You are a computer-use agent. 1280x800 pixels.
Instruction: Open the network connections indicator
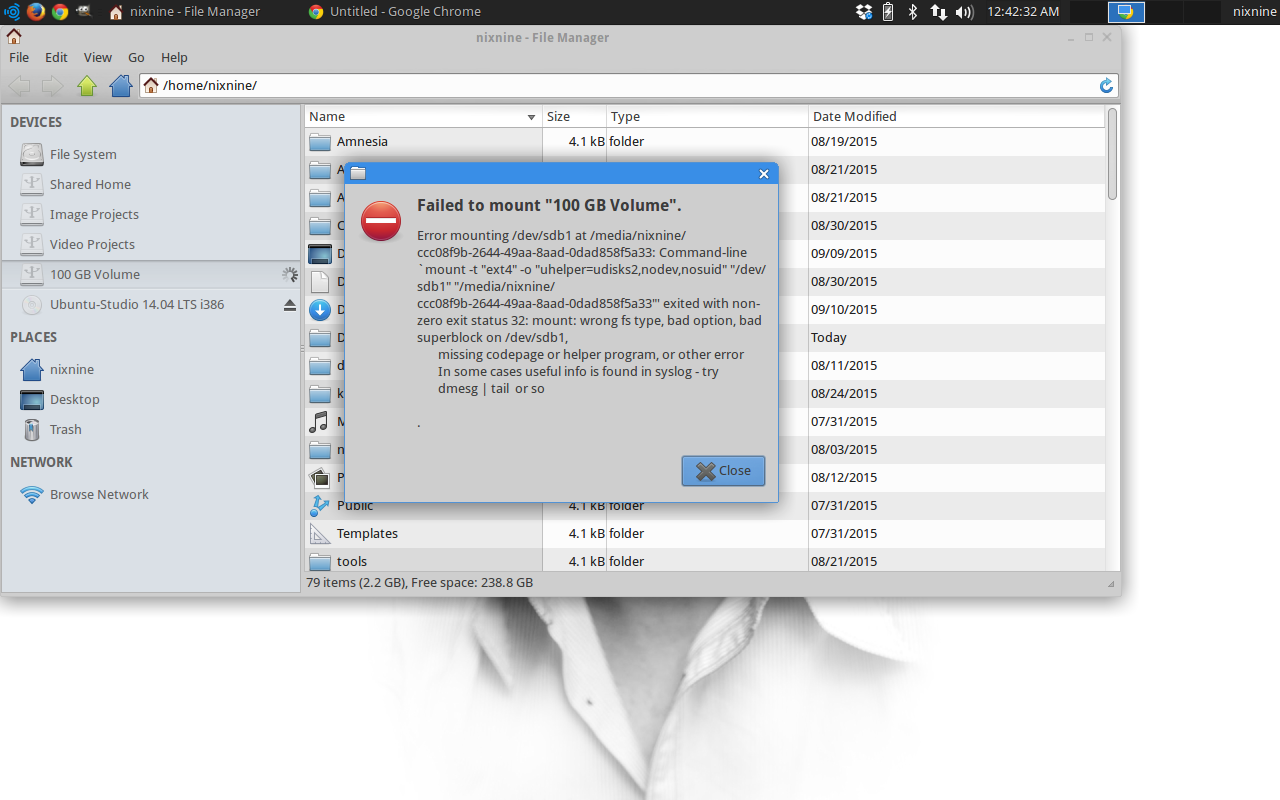click(x=938, y=12)
